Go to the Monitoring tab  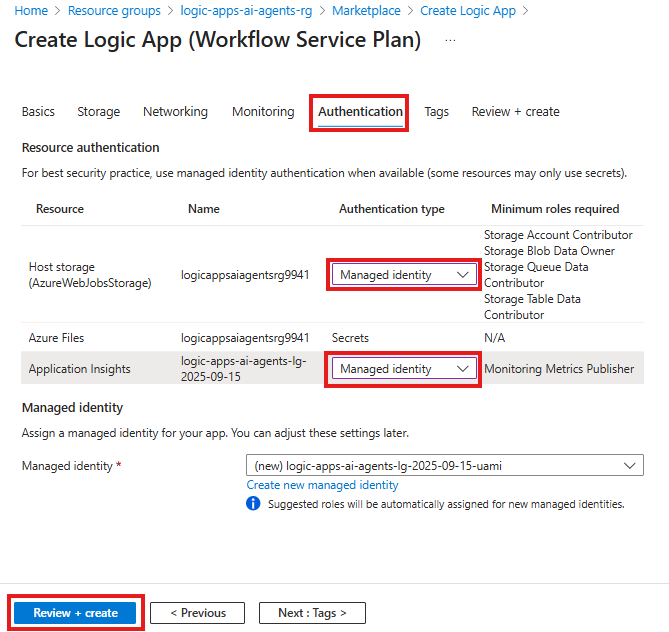pyautogui.click(x=263, y=112)
